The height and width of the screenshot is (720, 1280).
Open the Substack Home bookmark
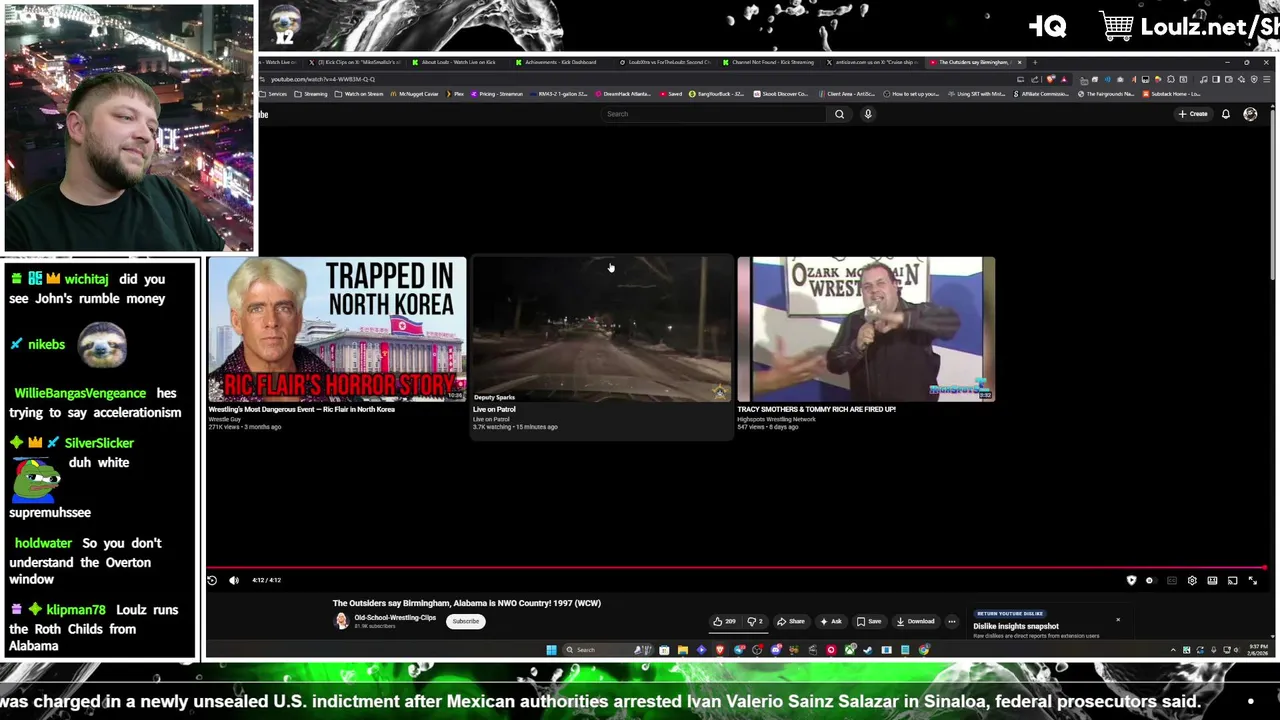click(1172, 94)
